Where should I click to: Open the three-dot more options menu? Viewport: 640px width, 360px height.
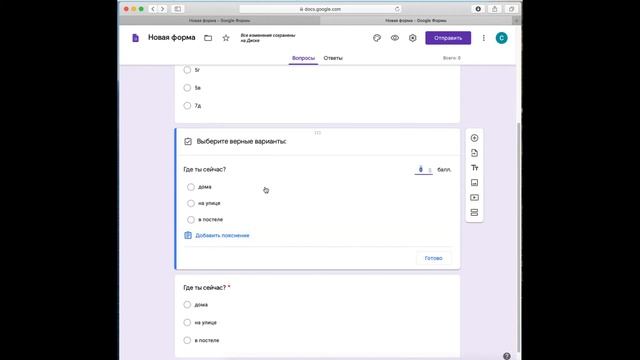pyautogui.click(x=484, y=38)
